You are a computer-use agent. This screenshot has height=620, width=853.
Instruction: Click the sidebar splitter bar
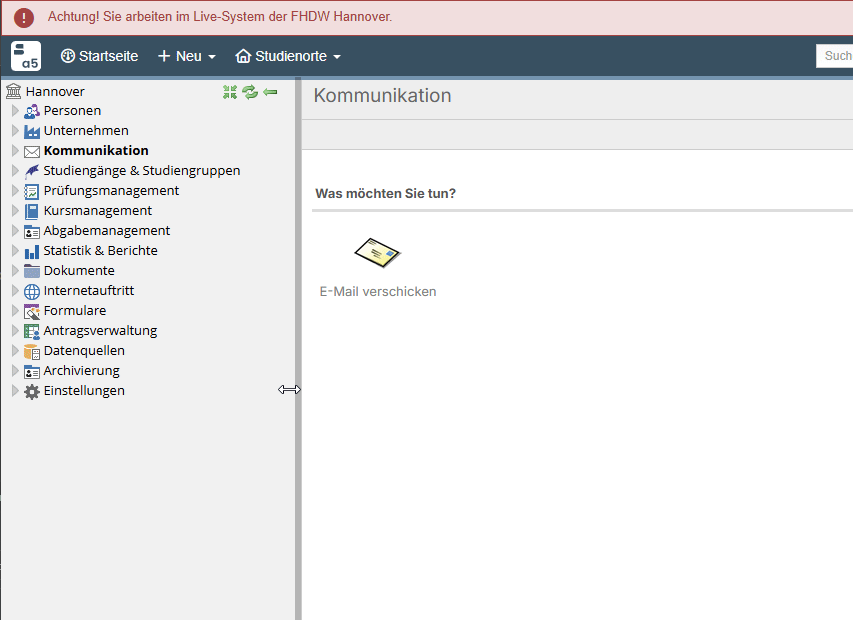[298, 348]
